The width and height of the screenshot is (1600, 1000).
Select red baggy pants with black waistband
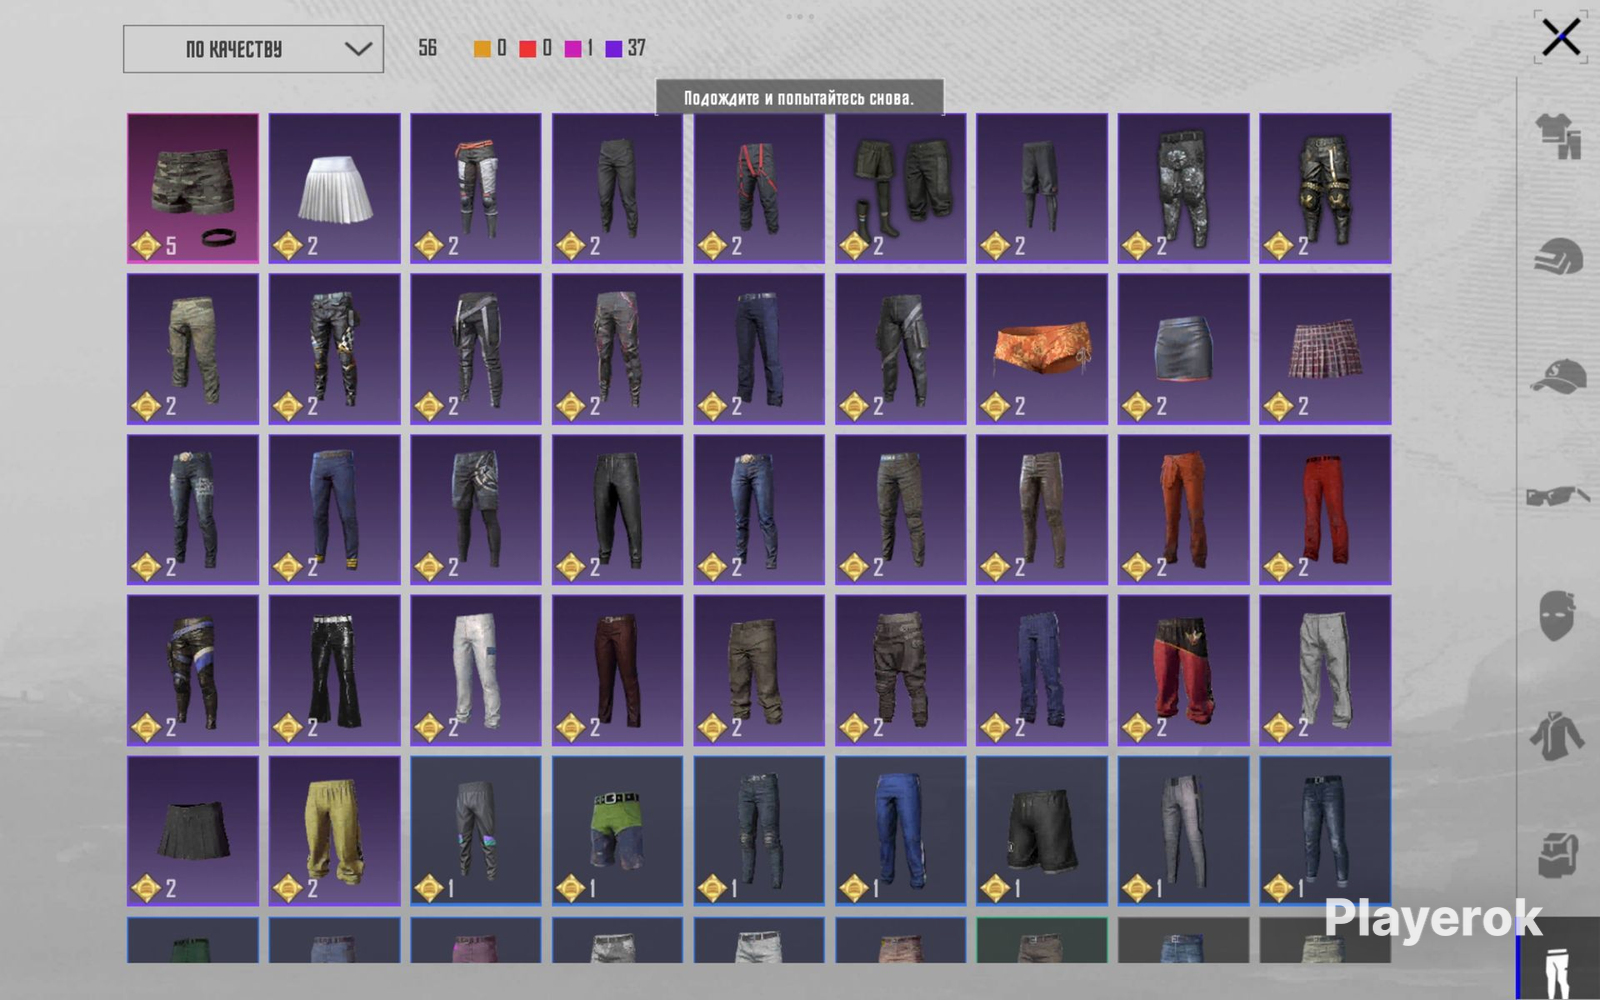coord(1184,670)
